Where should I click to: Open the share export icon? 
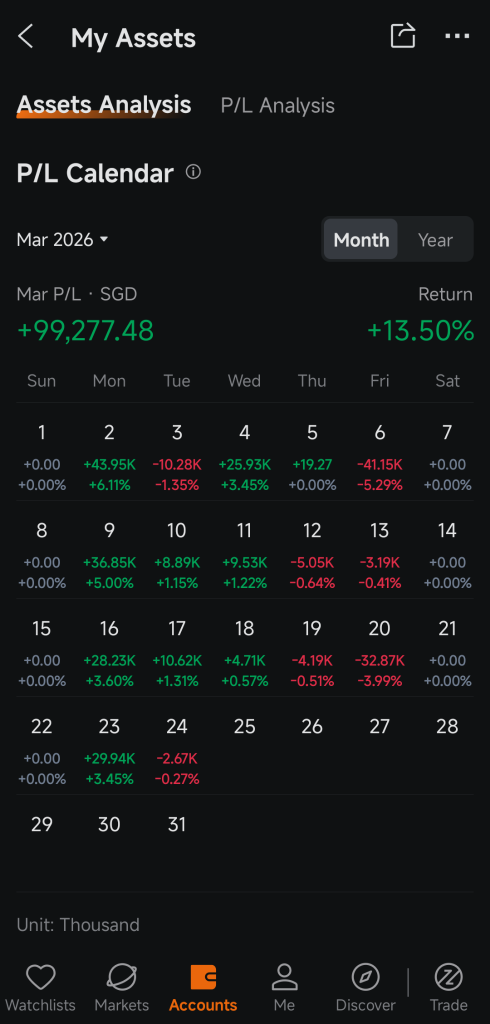(402, 35)
